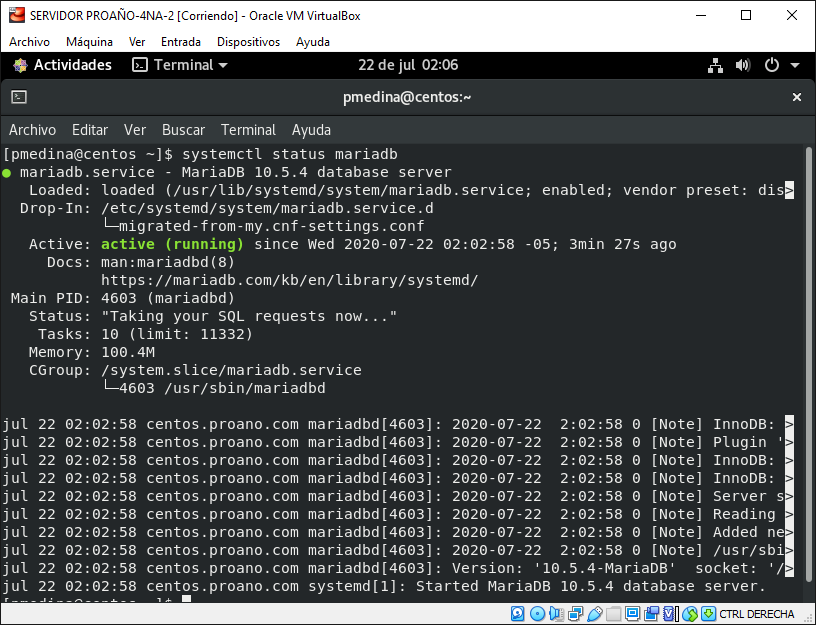This screenshot has height=625, width=816.
Task: Click the 'Tasks: 10 (limit: 11332)' line
Action: pyautogui.click(x=145, y=334)
